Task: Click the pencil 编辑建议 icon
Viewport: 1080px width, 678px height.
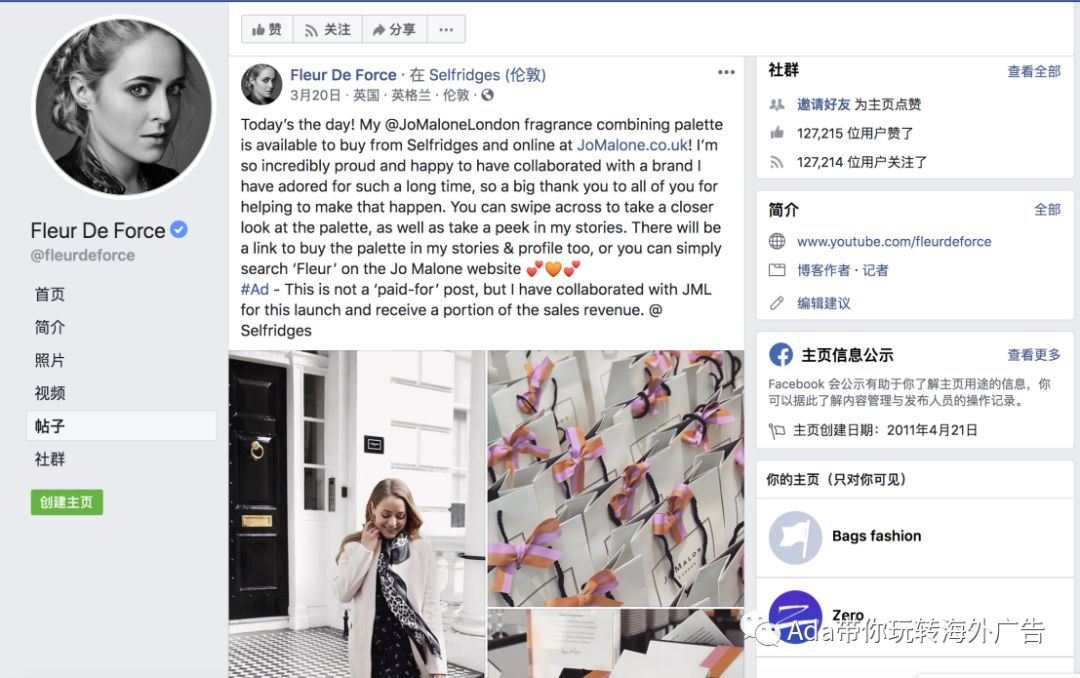Action: [777, 303]
